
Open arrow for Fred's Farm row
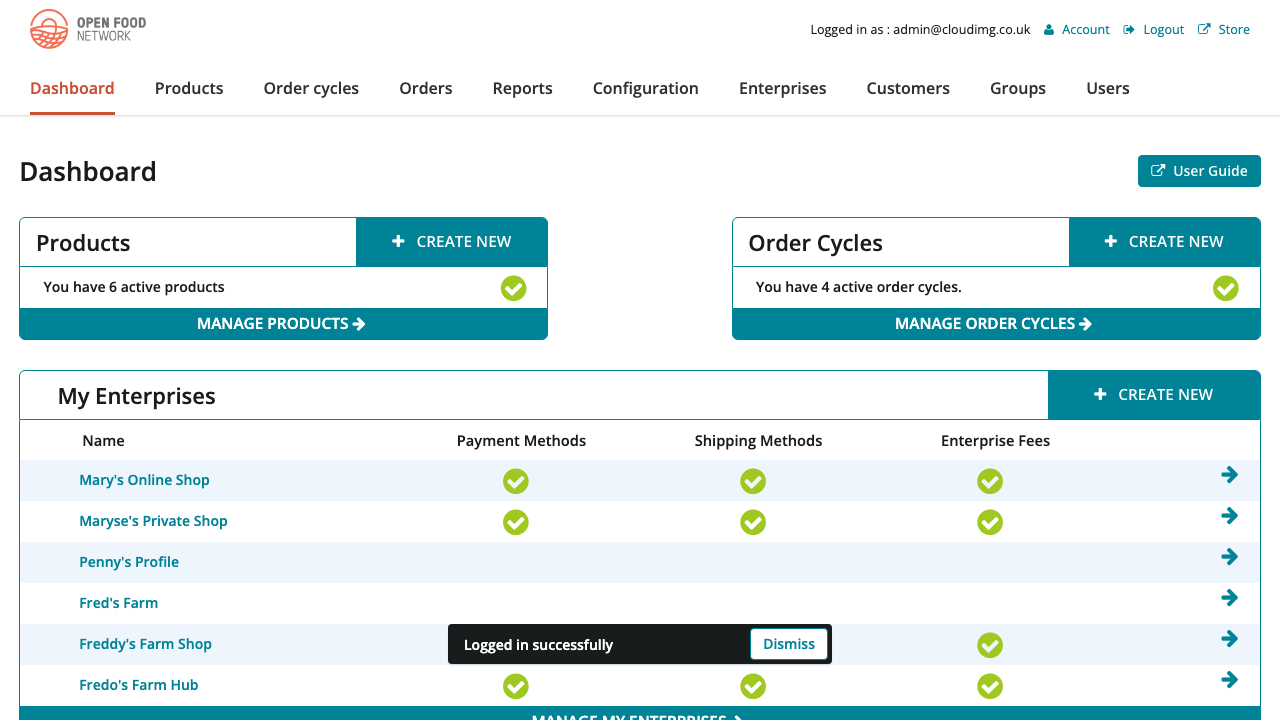click(x=1229, y=598)
